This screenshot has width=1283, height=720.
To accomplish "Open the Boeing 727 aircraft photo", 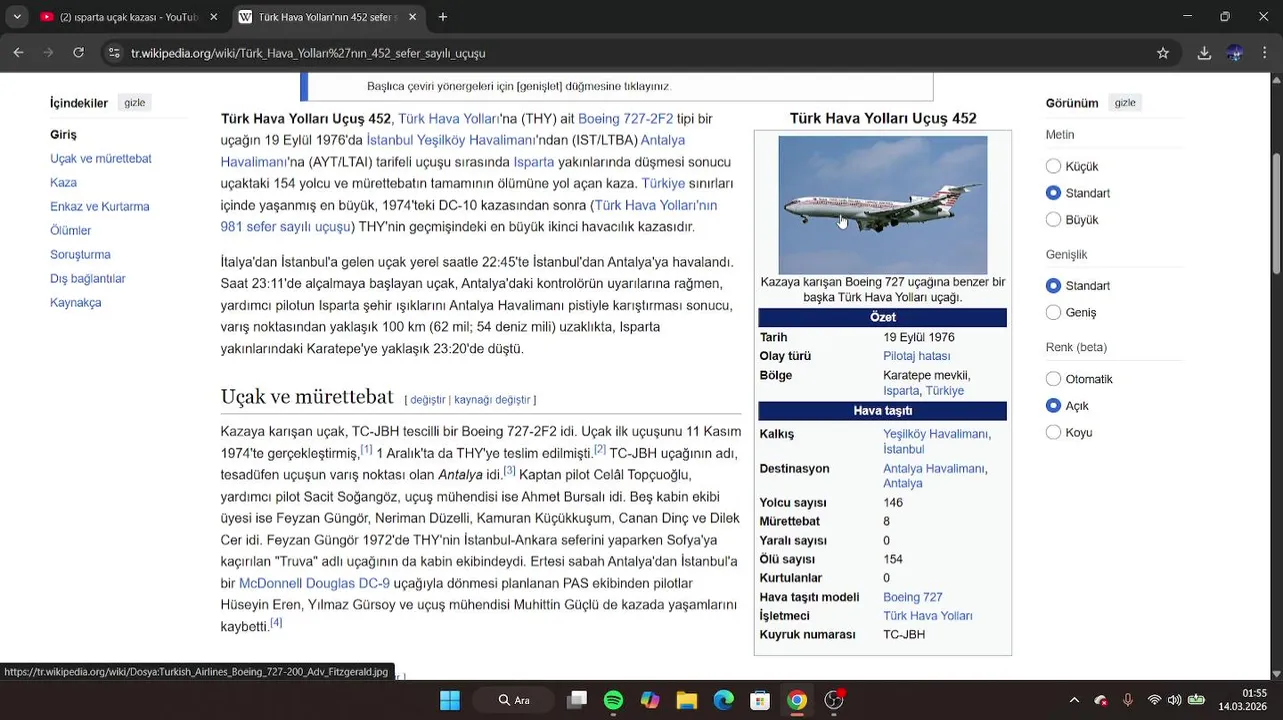I will pyautogui.click(x=883, y=205).
